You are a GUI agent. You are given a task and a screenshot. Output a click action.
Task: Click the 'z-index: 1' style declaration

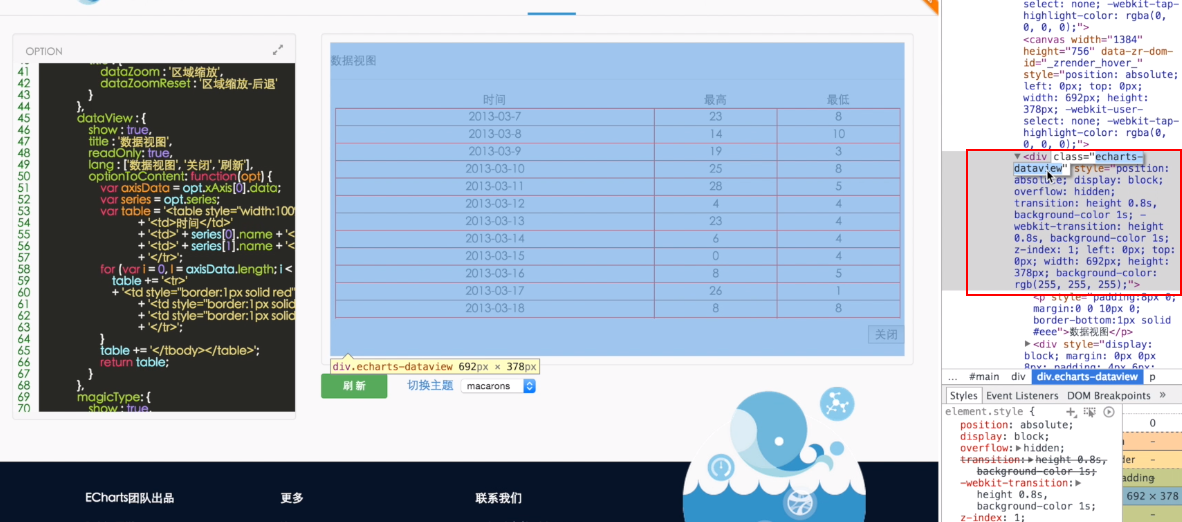pos(993,518)
